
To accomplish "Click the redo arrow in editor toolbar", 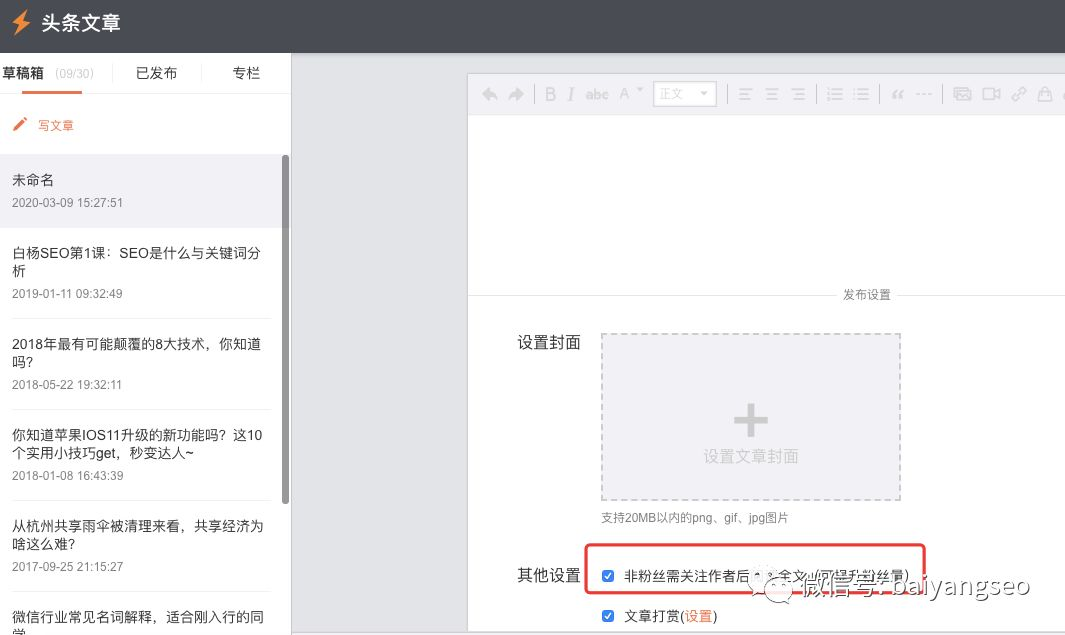I will coord(516,94).
